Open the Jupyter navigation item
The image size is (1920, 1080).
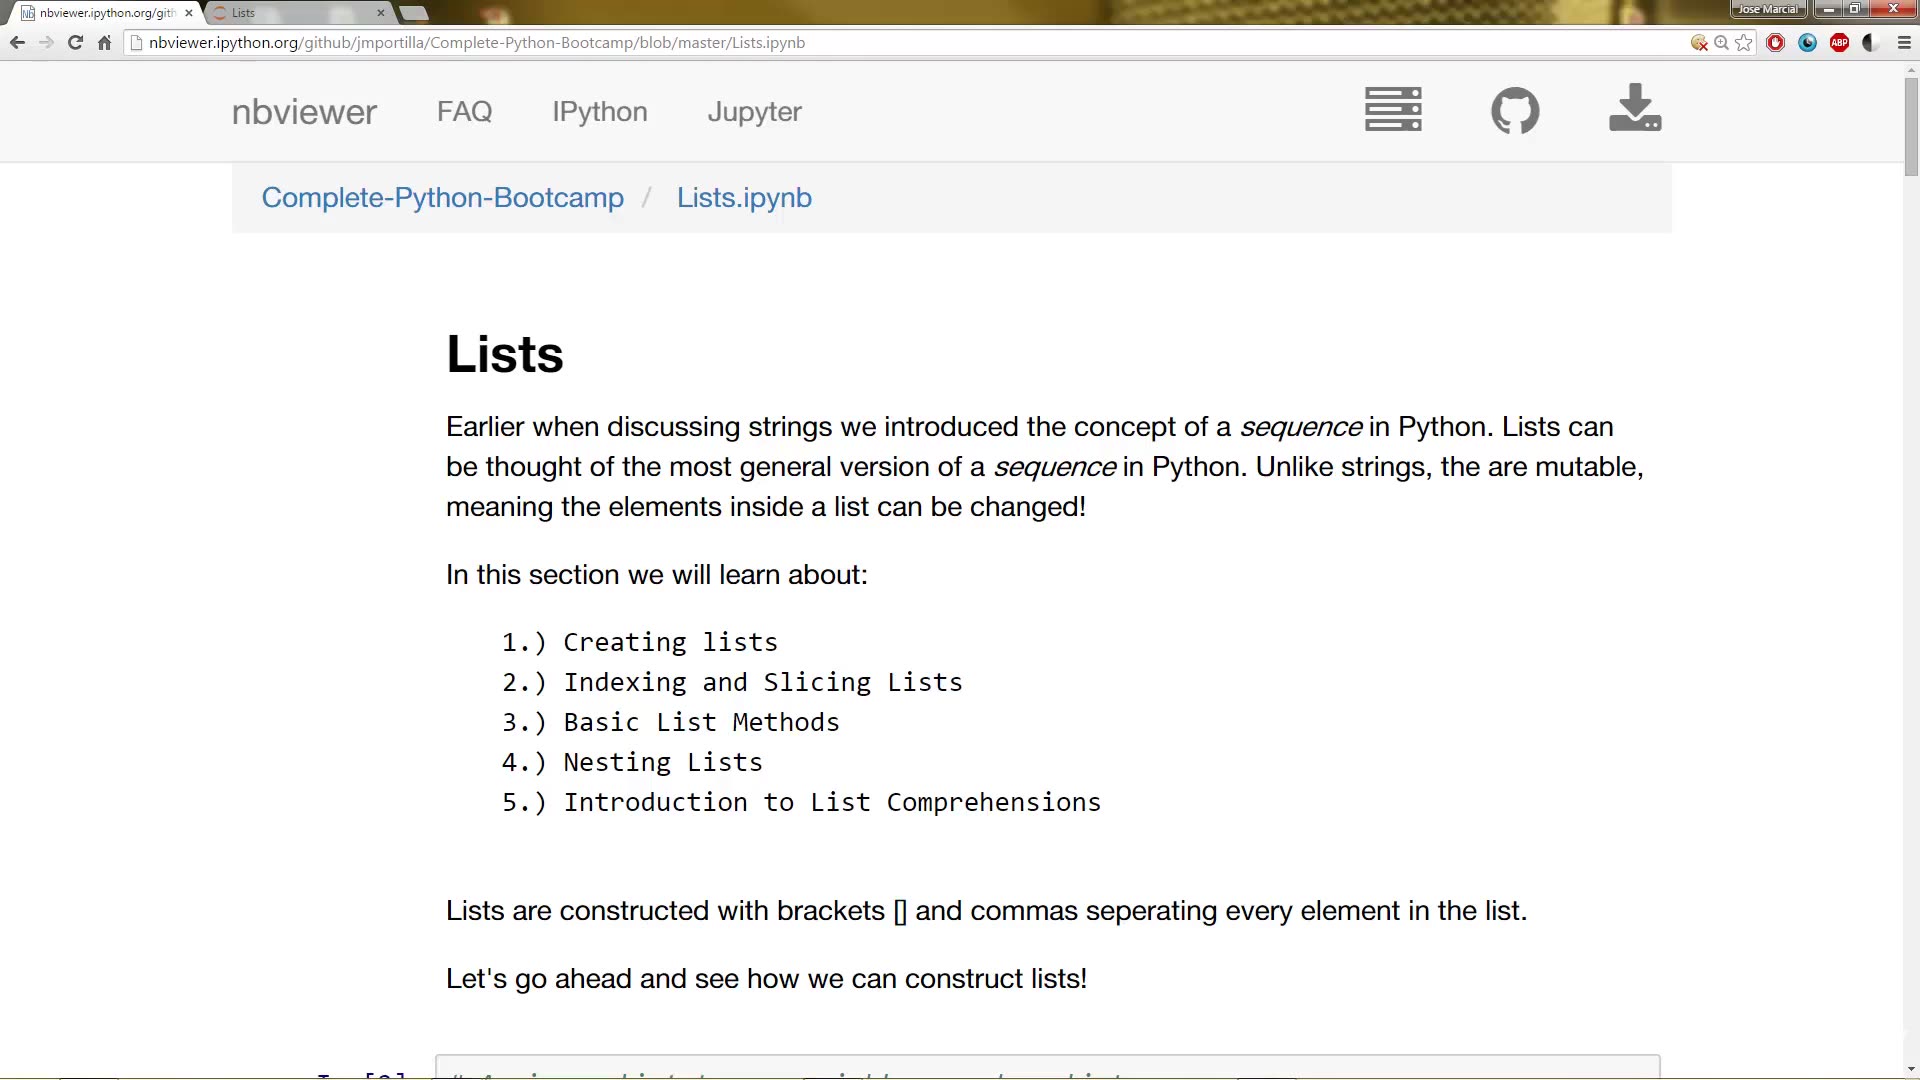755,111
